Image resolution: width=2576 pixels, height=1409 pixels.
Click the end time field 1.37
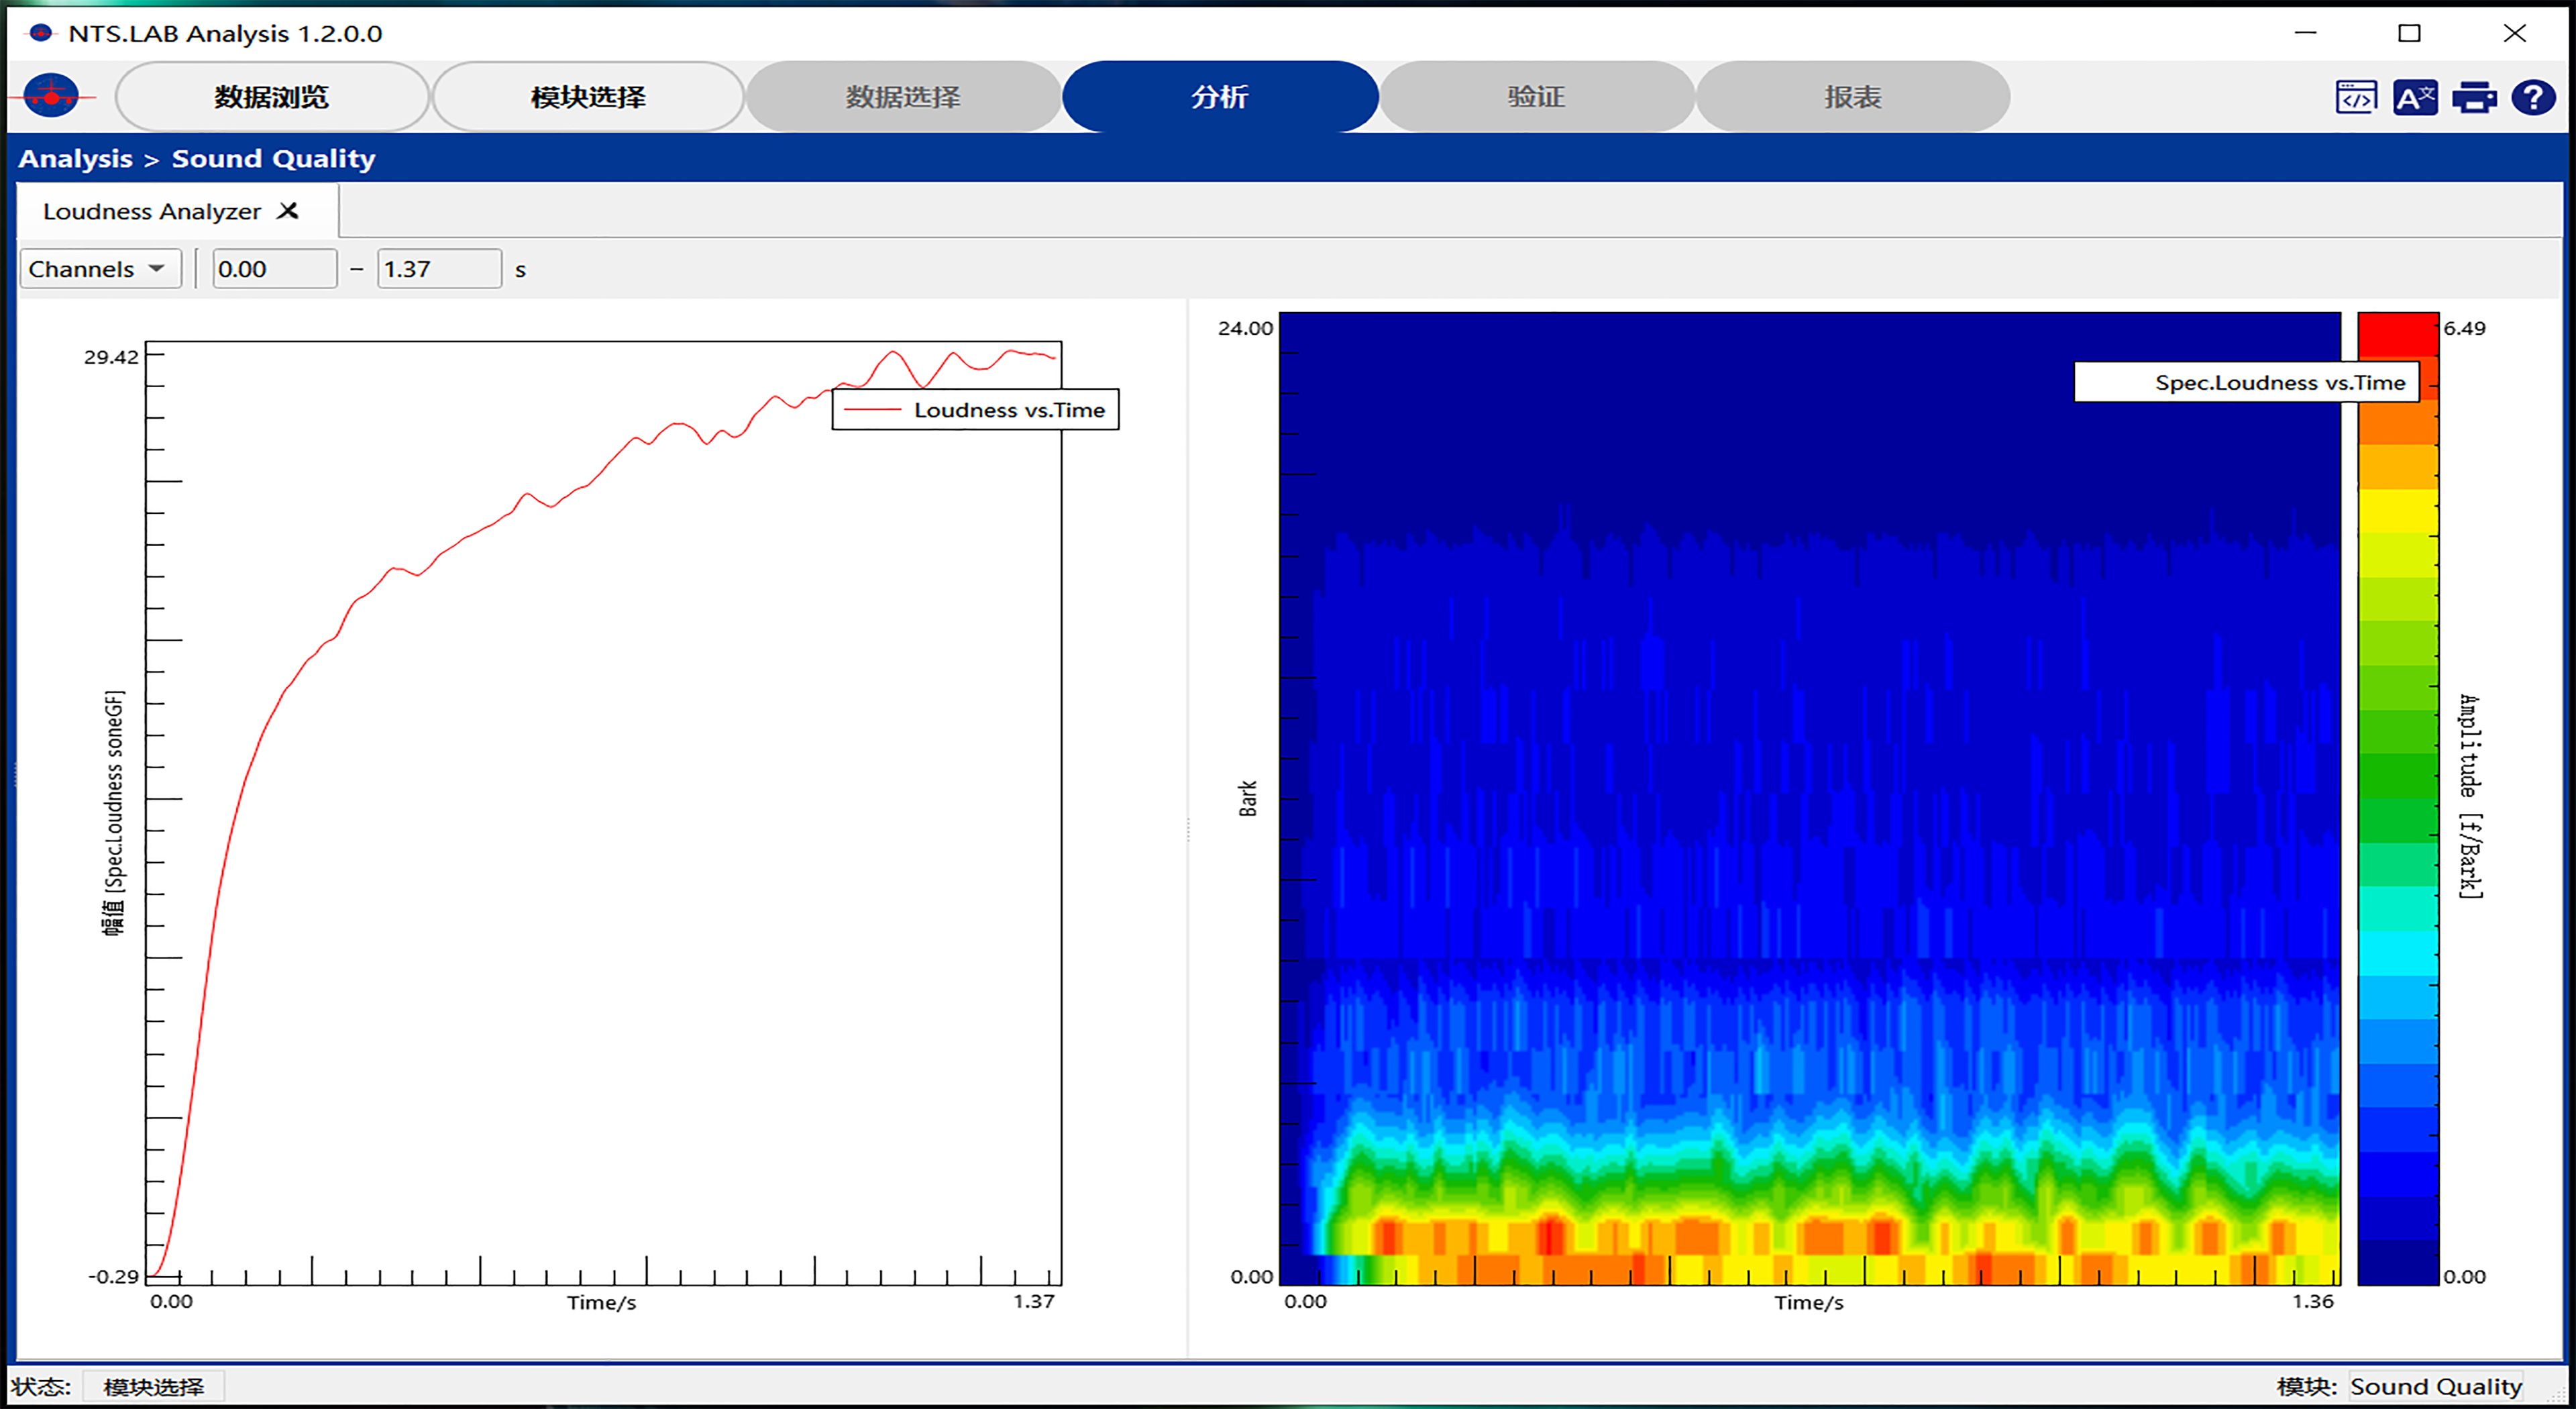coord(438,269)
